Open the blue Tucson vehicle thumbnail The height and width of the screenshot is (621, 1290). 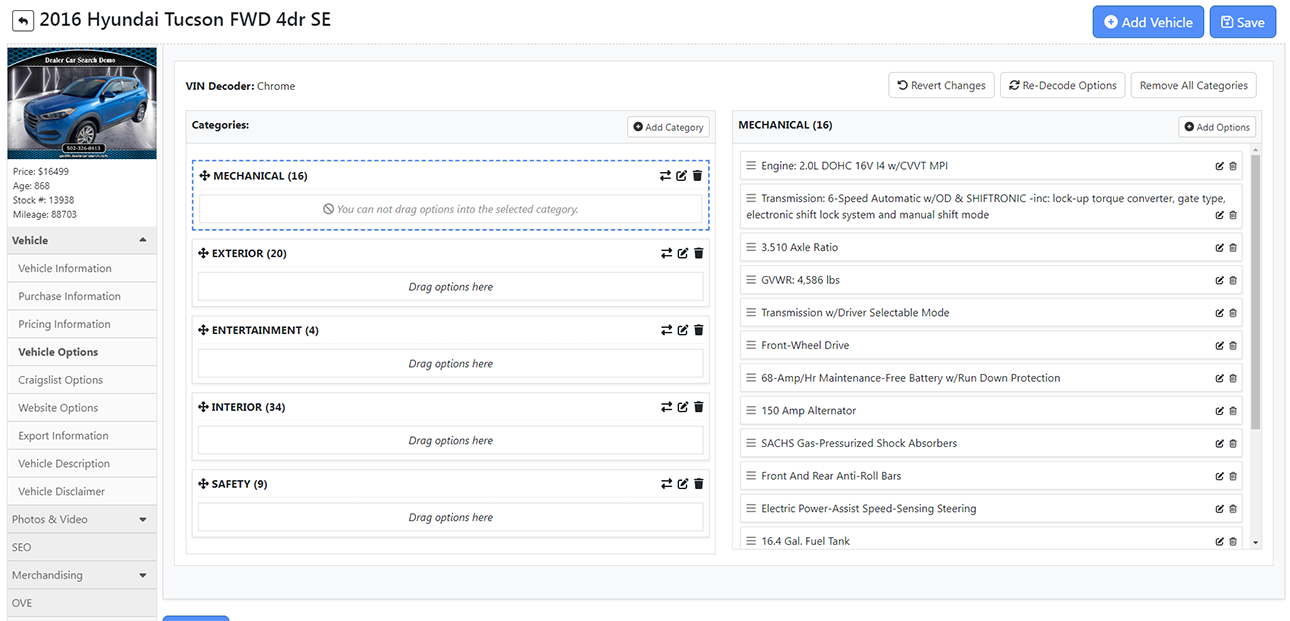tap(82, 104)
